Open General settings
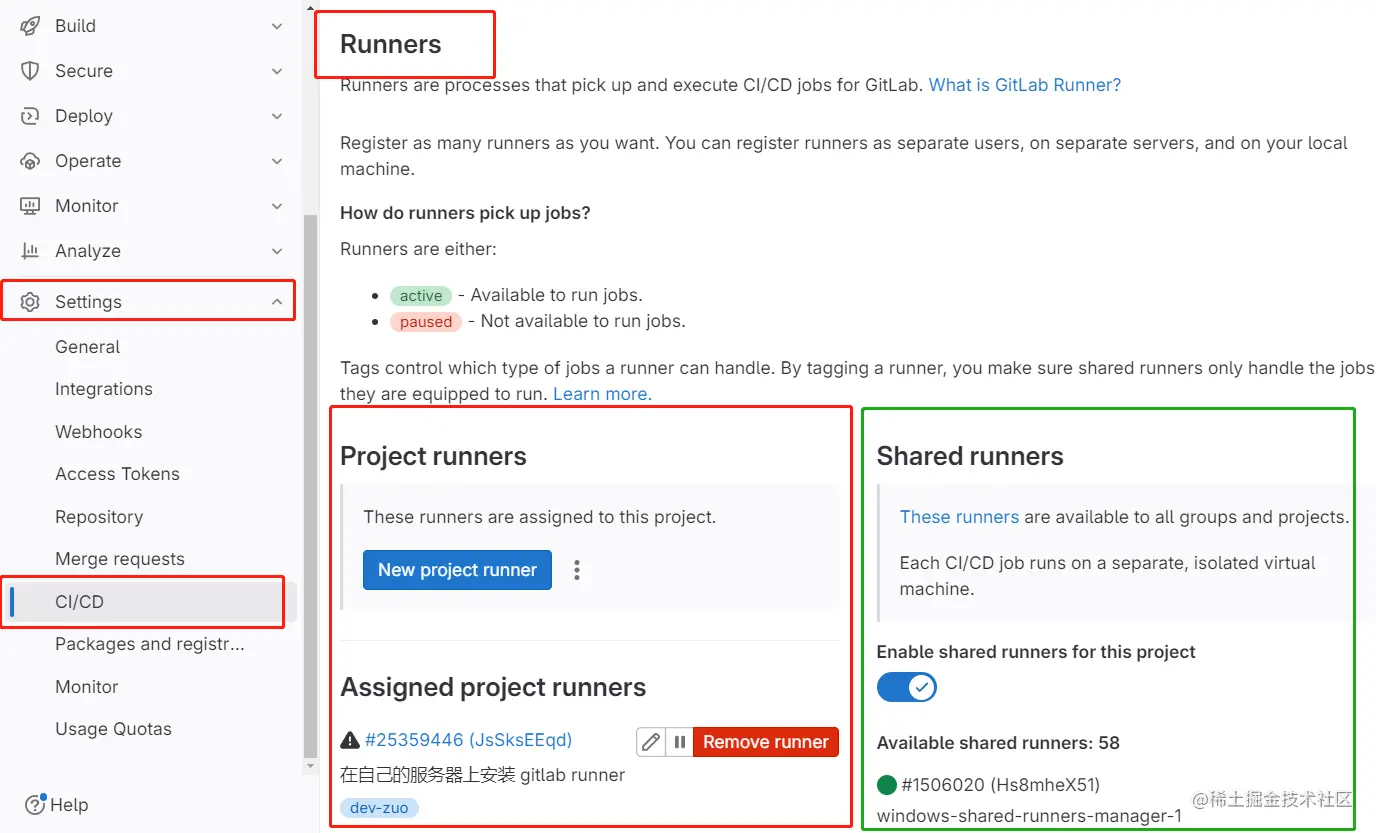Image resolution: width=1376 pixels, height=833 pixels. (x=88, y=347)
